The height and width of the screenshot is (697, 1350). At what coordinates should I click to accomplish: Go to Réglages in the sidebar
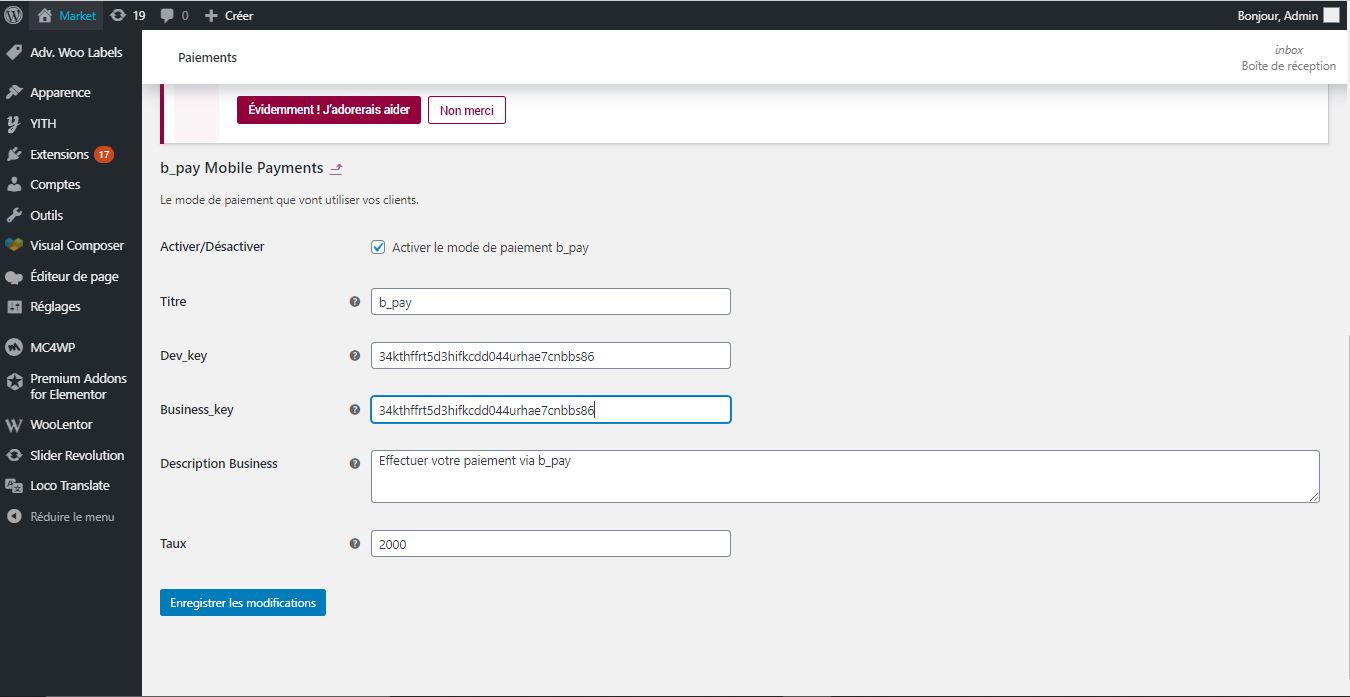(x=55, y=306)
